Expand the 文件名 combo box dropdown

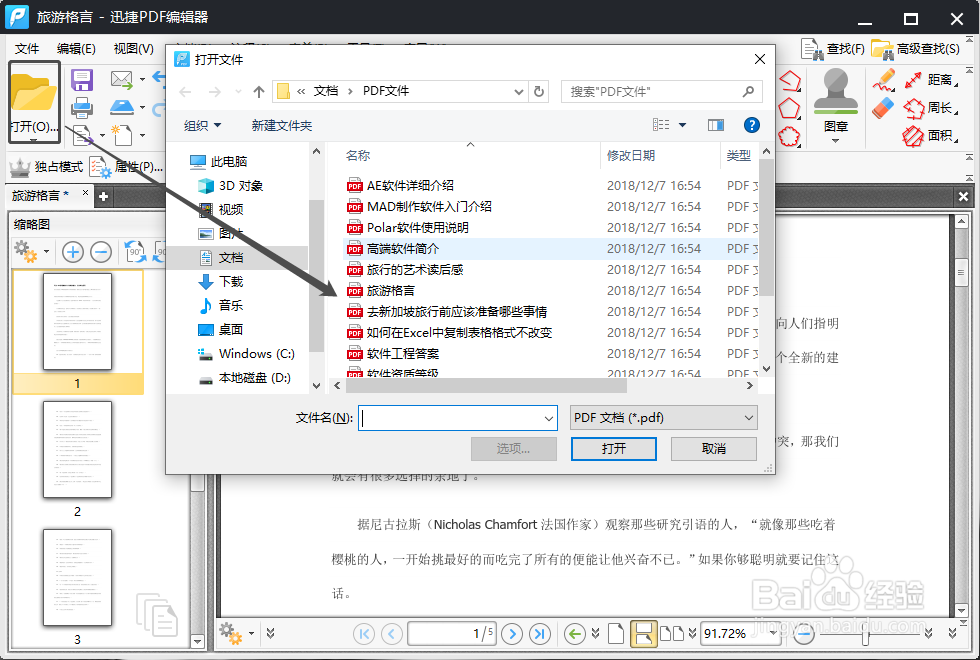(548, 418)
